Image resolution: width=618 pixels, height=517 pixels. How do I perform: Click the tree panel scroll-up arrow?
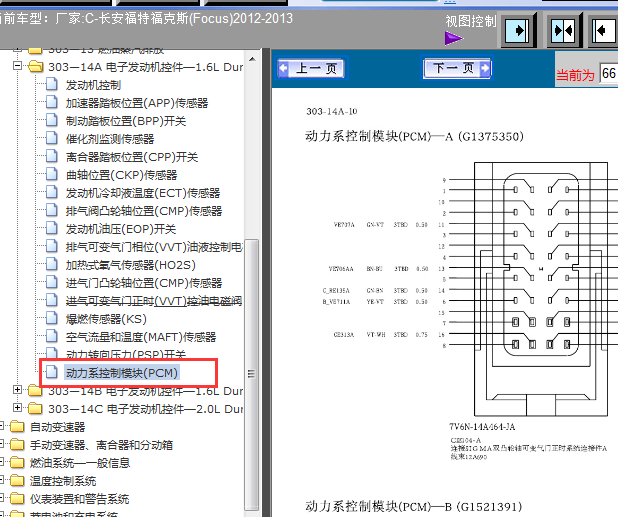[x=252, y=60]
